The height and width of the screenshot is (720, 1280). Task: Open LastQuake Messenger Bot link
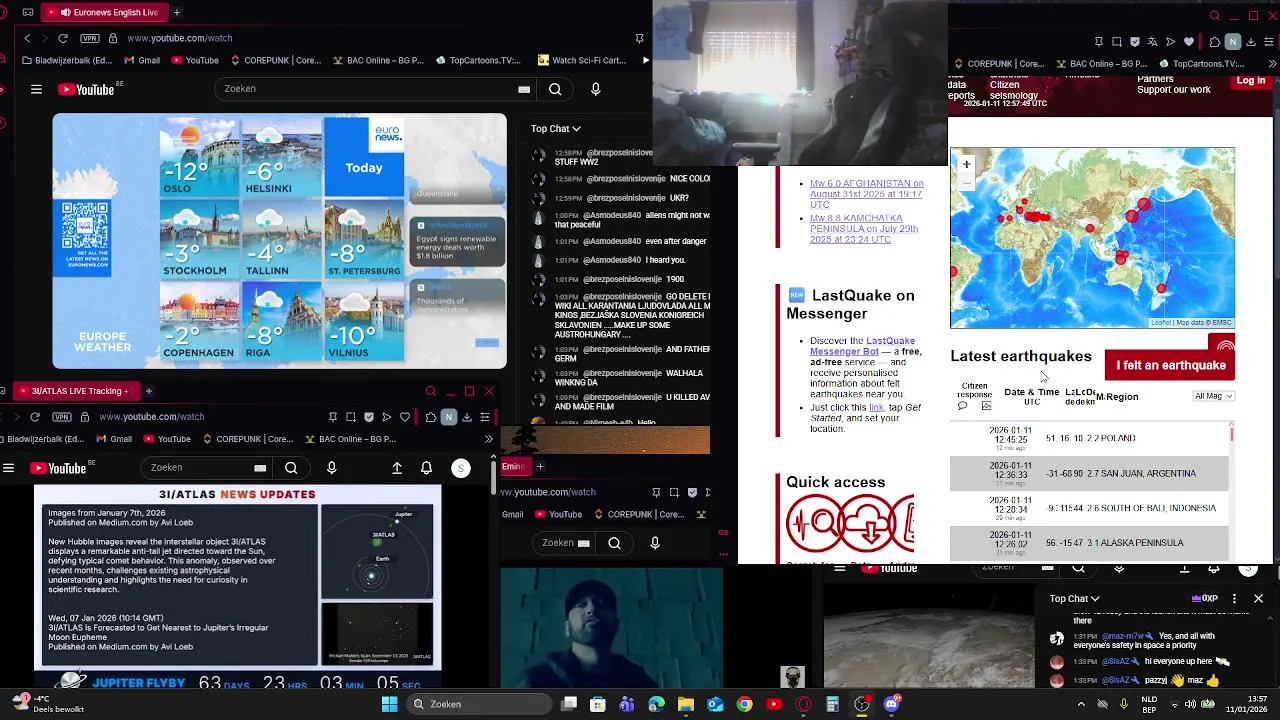tap(862, 346)
